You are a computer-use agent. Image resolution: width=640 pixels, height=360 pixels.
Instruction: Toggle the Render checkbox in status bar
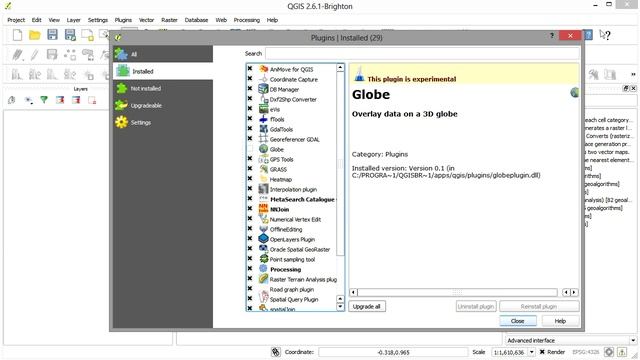pyautogui.click(x=542, y=352)
